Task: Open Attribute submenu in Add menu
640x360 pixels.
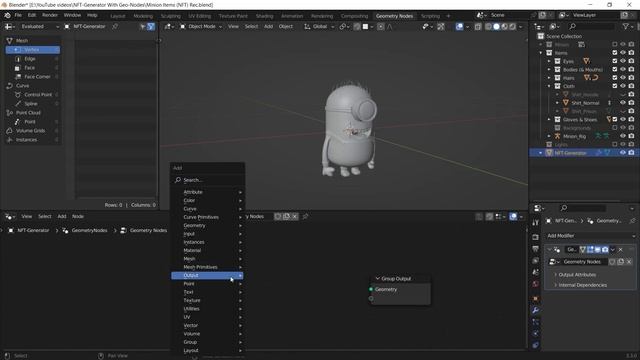Action: pos(207,192)
